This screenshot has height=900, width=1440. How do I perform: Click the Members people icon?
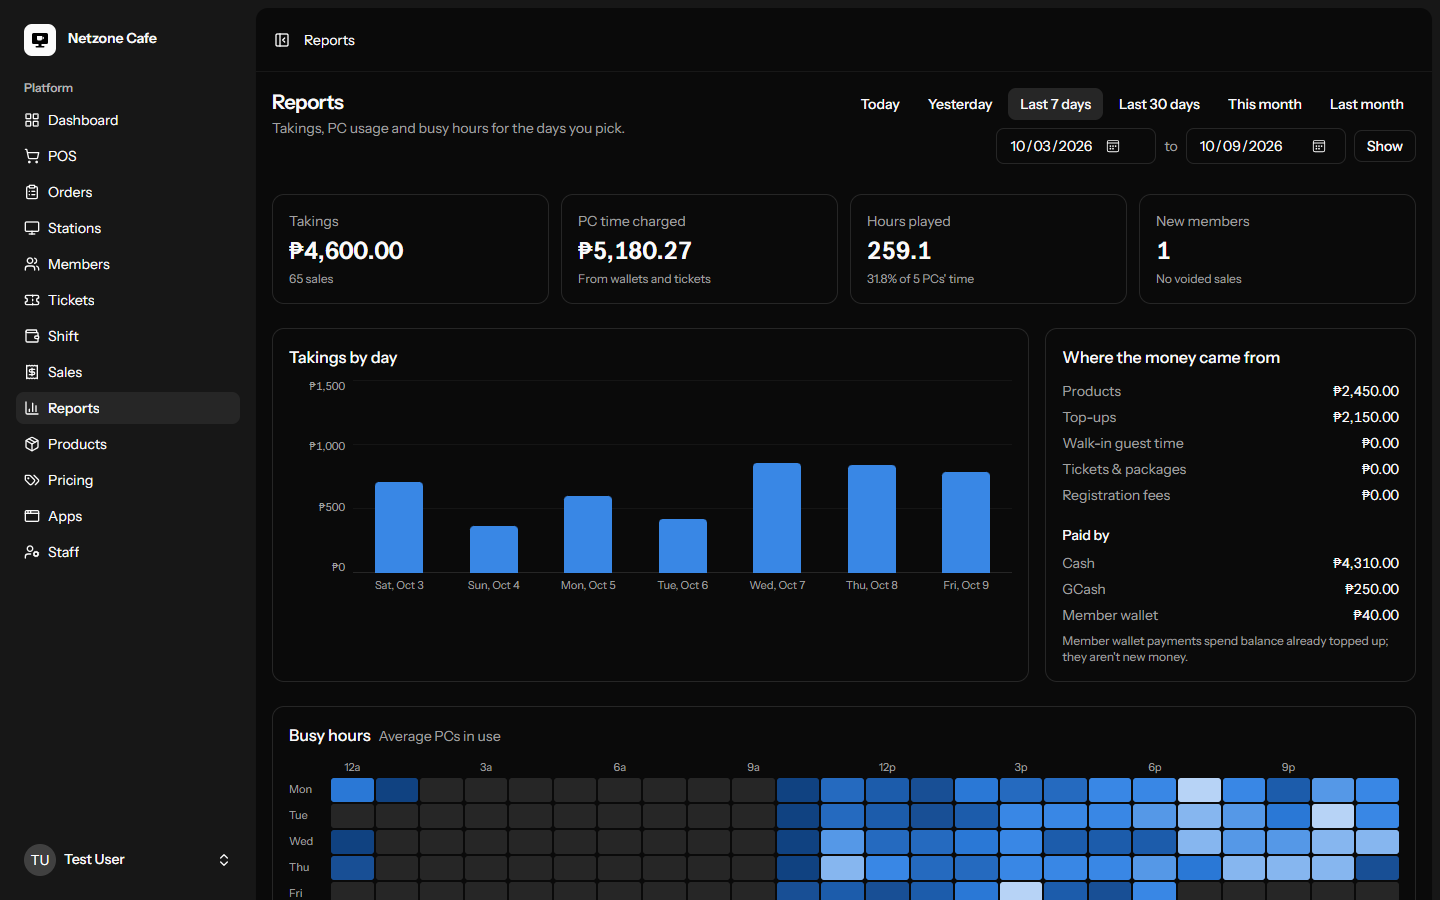click(32, 264)
